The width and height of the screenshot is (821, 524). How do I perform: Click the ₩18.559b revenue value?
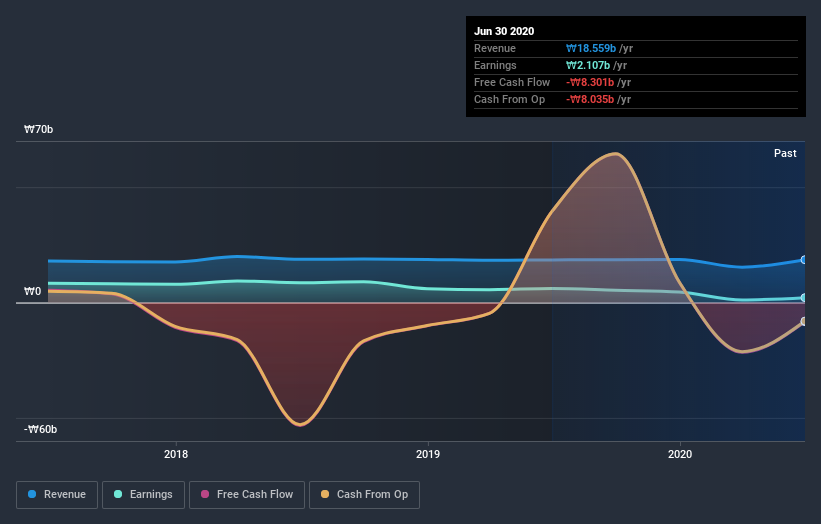591,48
